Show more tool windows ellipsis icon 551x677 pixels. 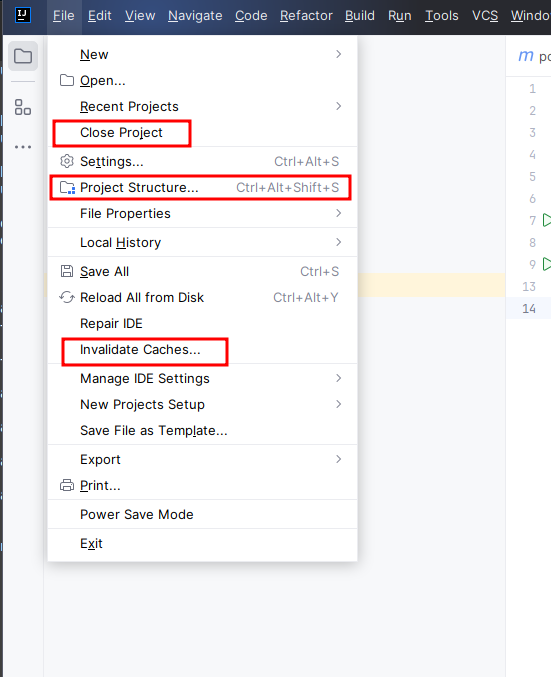23,147
